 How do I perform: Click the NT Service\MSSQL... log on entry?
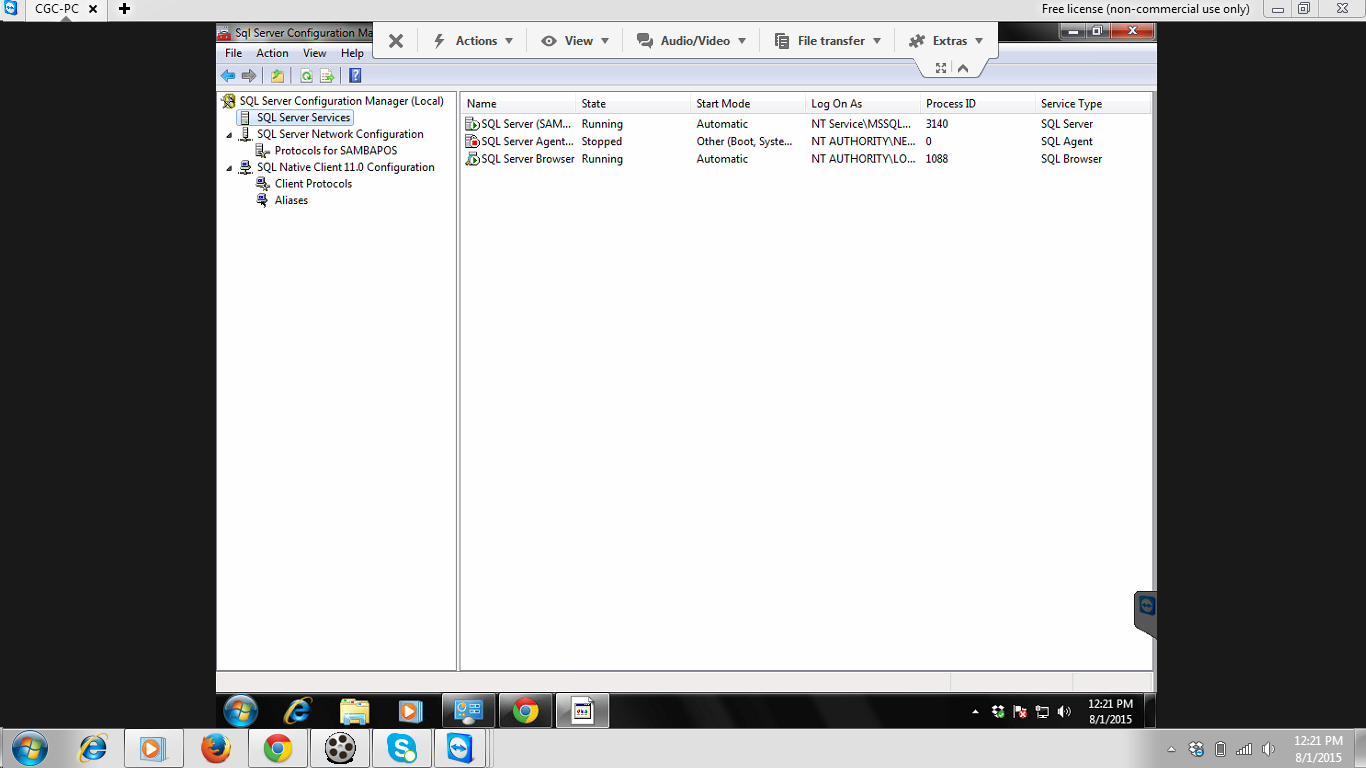[x=861, y=124]
